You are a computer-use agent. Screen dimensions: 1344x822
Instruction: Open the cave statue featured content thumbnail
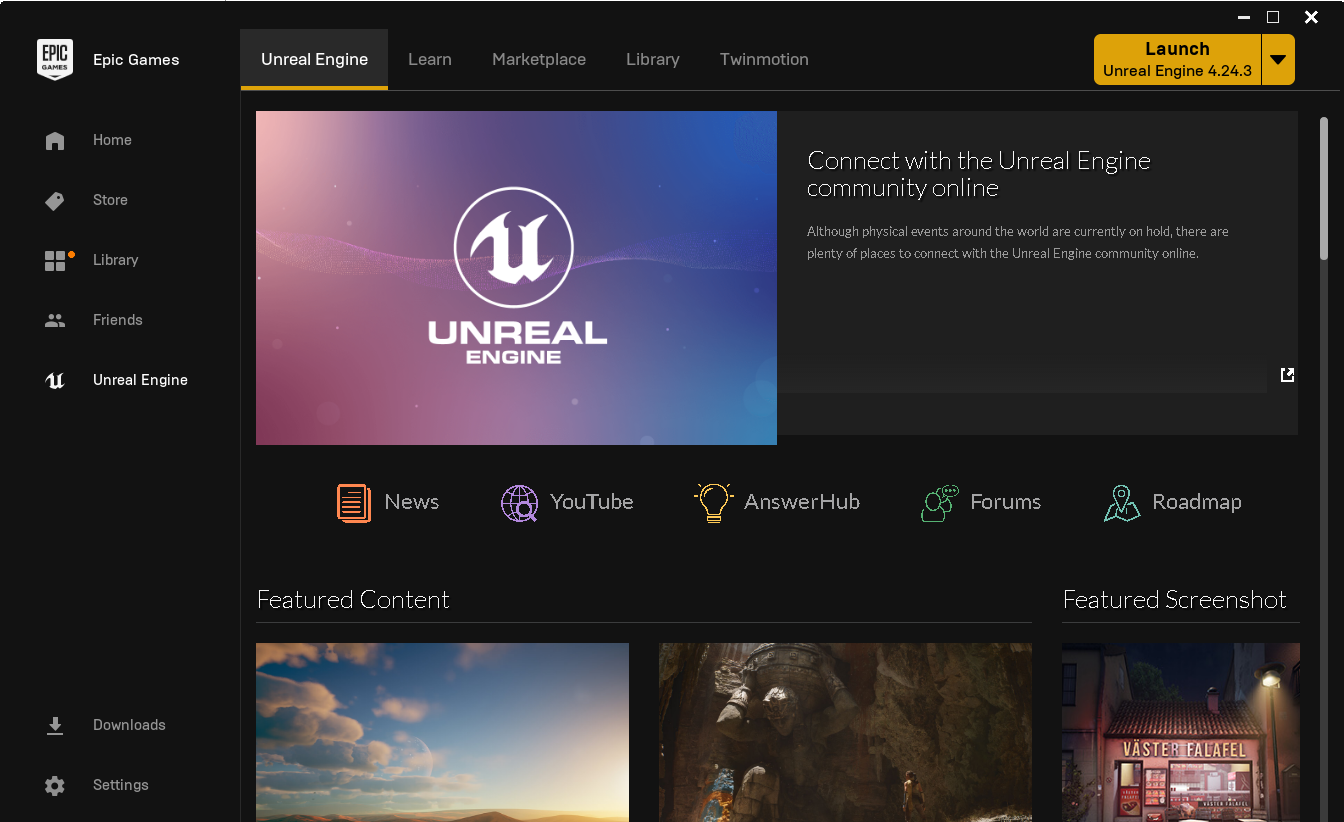(x=845, y=732)
